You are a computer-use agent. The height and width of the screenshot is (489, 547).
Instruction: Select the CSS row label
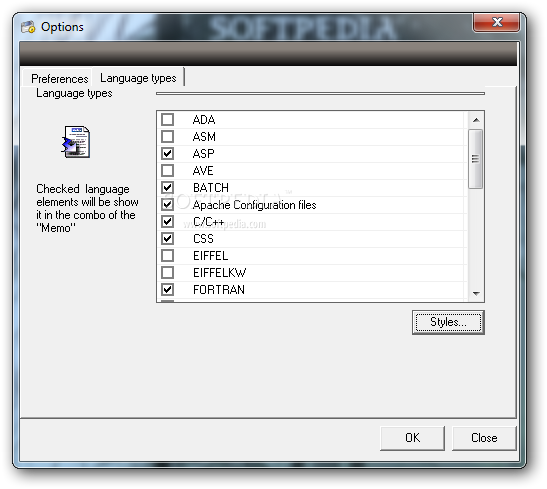tap(203, 239)
